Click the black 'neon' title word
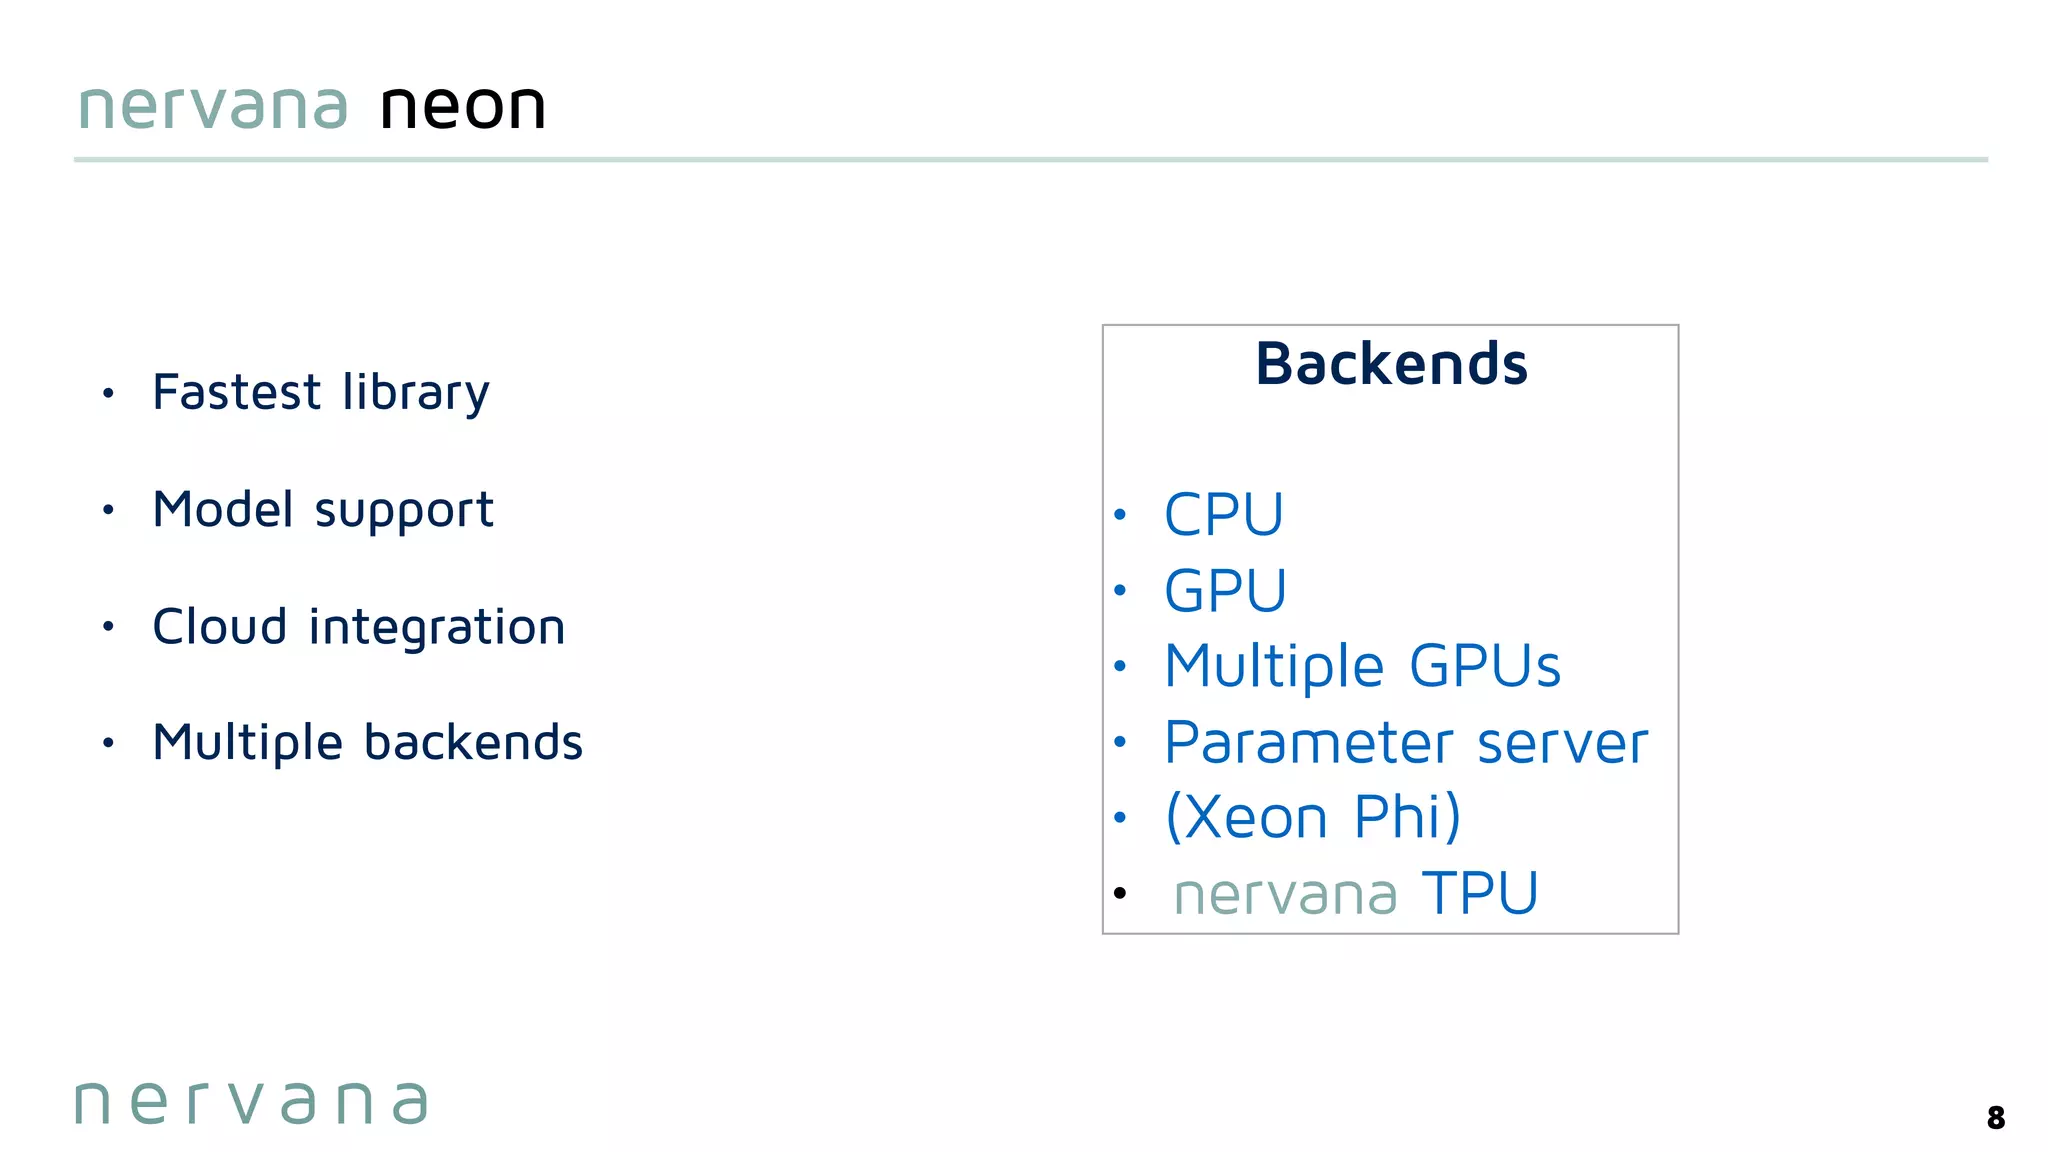 463,106
